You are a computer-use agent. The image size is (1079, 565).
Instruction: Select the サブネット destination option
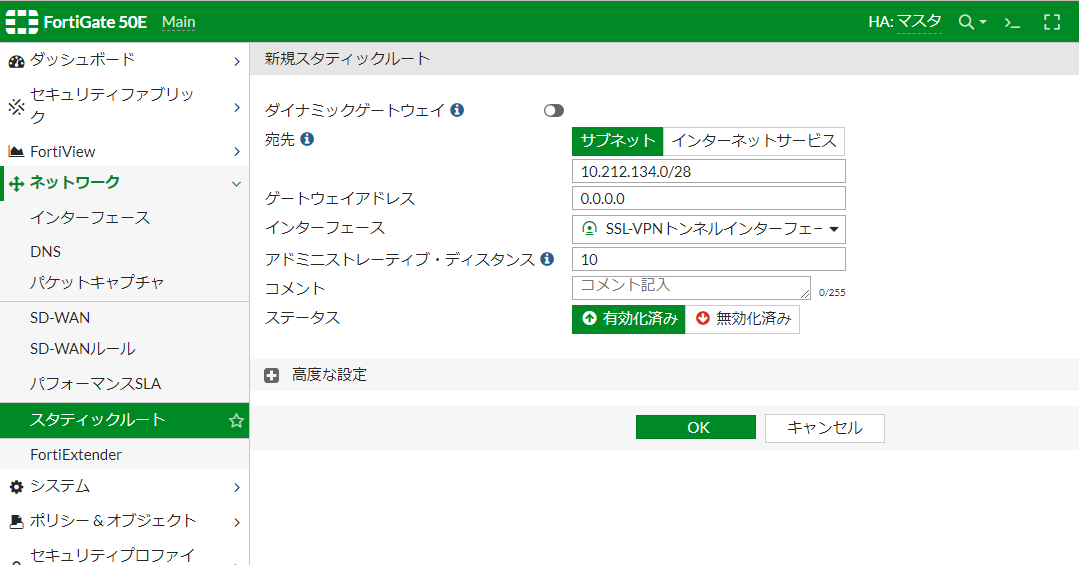(617, 141)
